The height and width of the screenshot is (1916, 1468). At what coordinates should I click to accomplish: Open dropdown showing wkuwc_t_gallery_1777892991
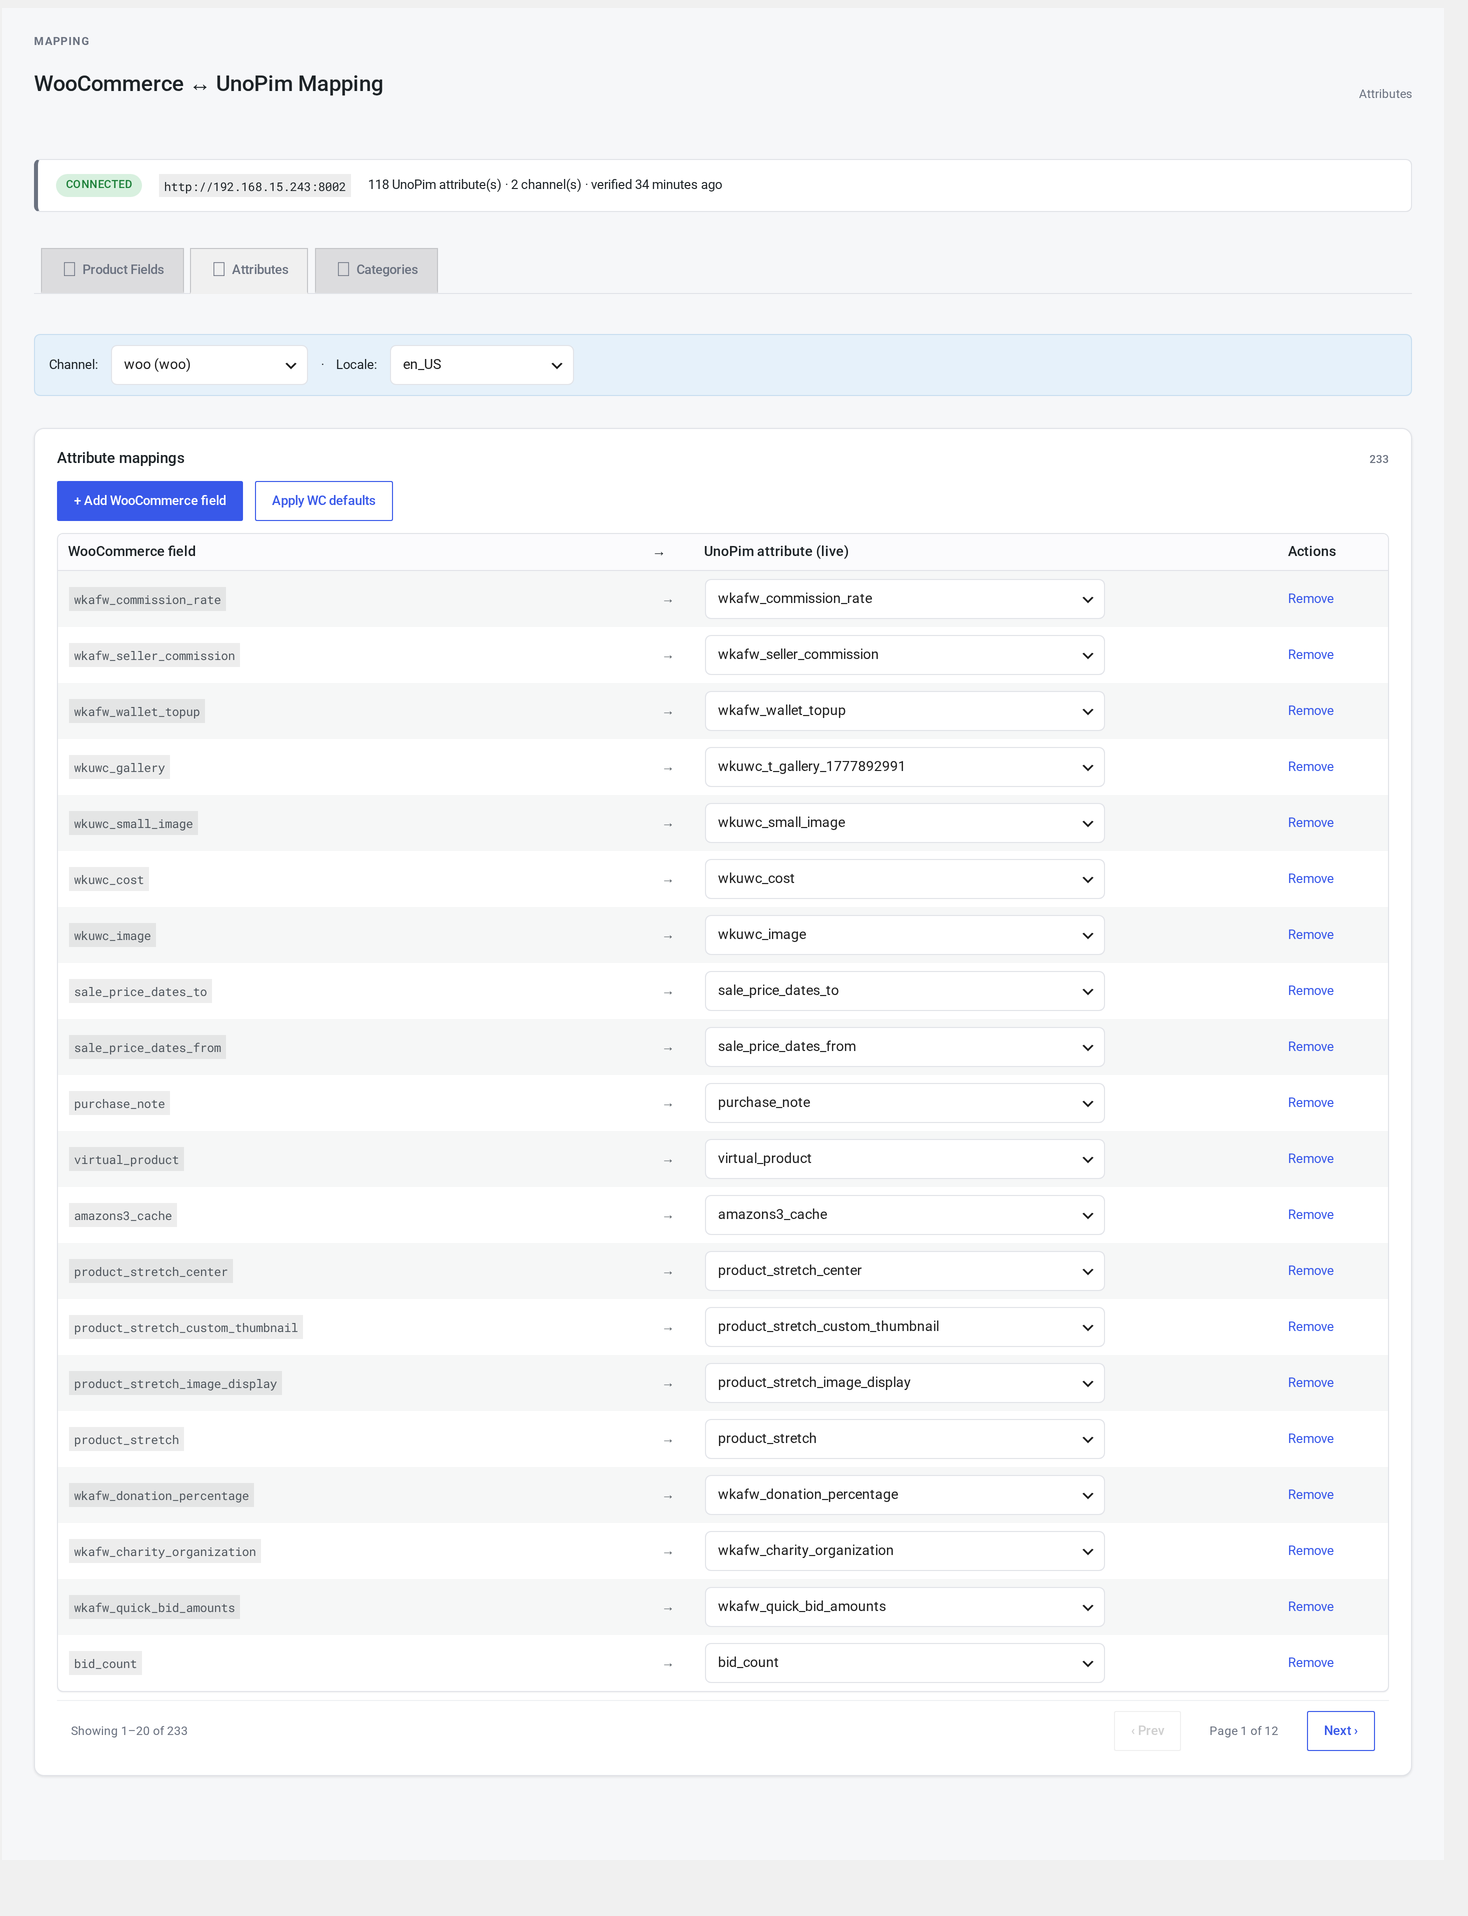(x=904, y=767)
